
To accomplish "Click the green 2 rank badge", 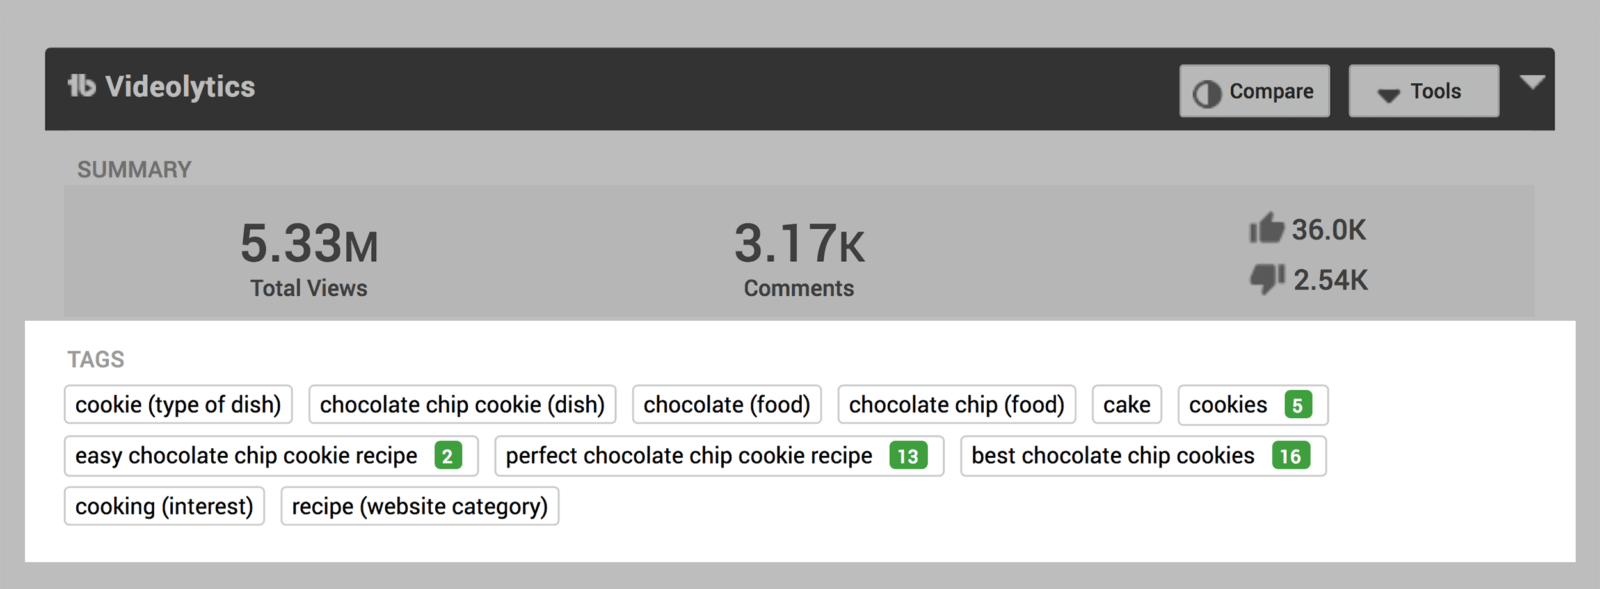I will pyautogui.click(x=448, y=456).
